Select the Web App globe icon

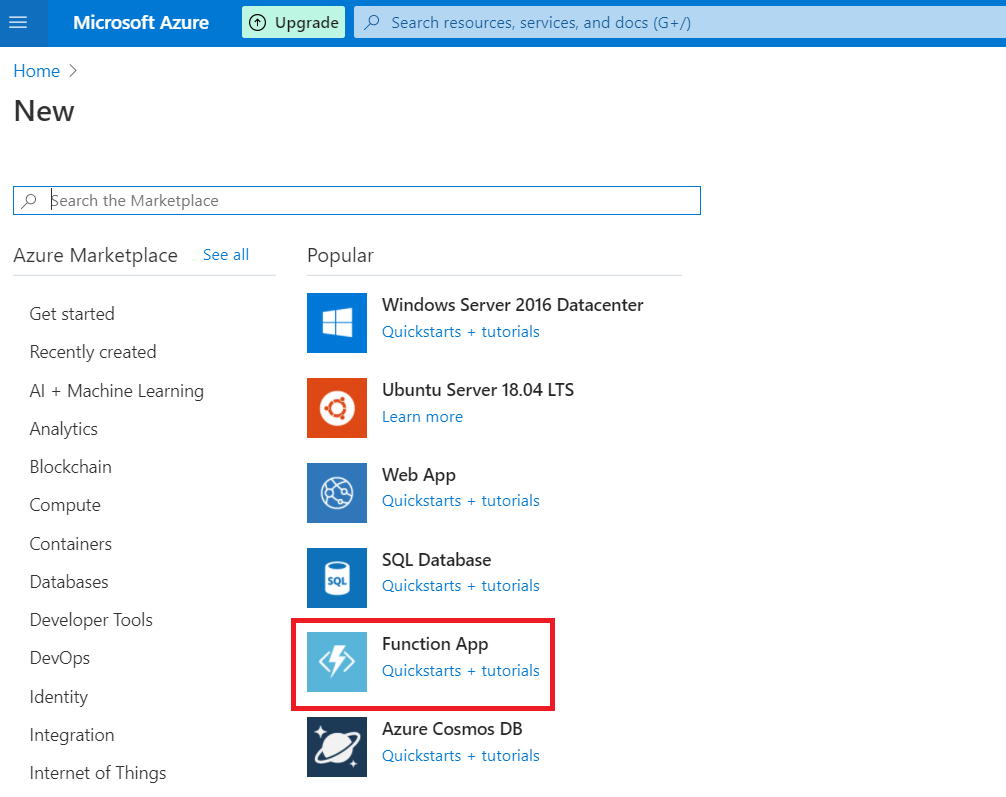(x=337, y=493)
